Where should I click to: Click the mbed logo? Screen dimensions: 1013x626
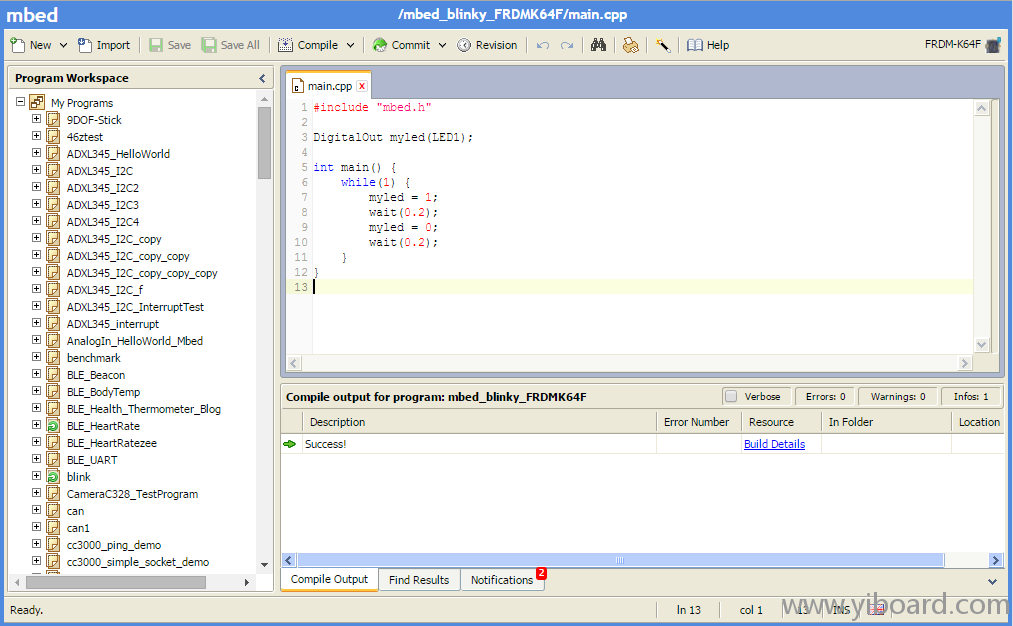32,14
